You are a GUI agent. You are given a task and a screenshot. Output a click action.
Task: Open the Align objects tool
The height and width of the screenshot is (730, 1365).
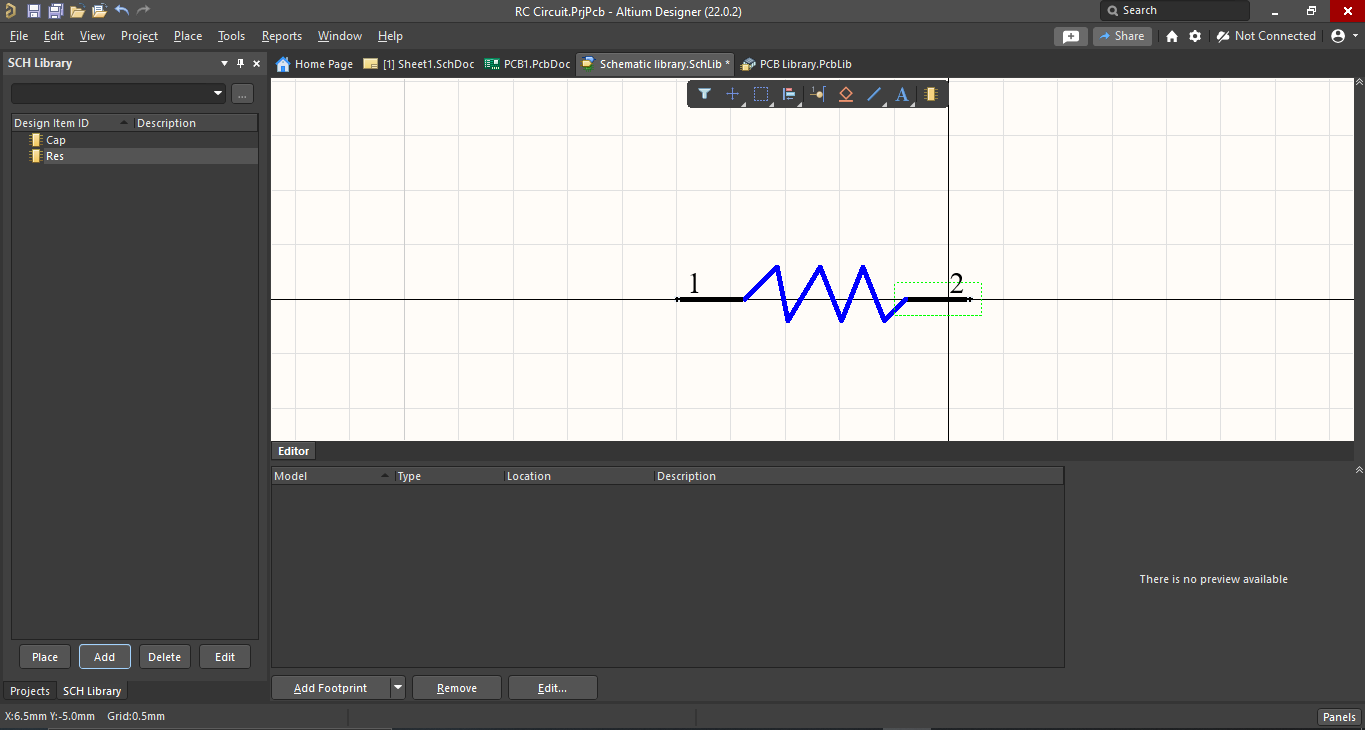tap(789, 94)
